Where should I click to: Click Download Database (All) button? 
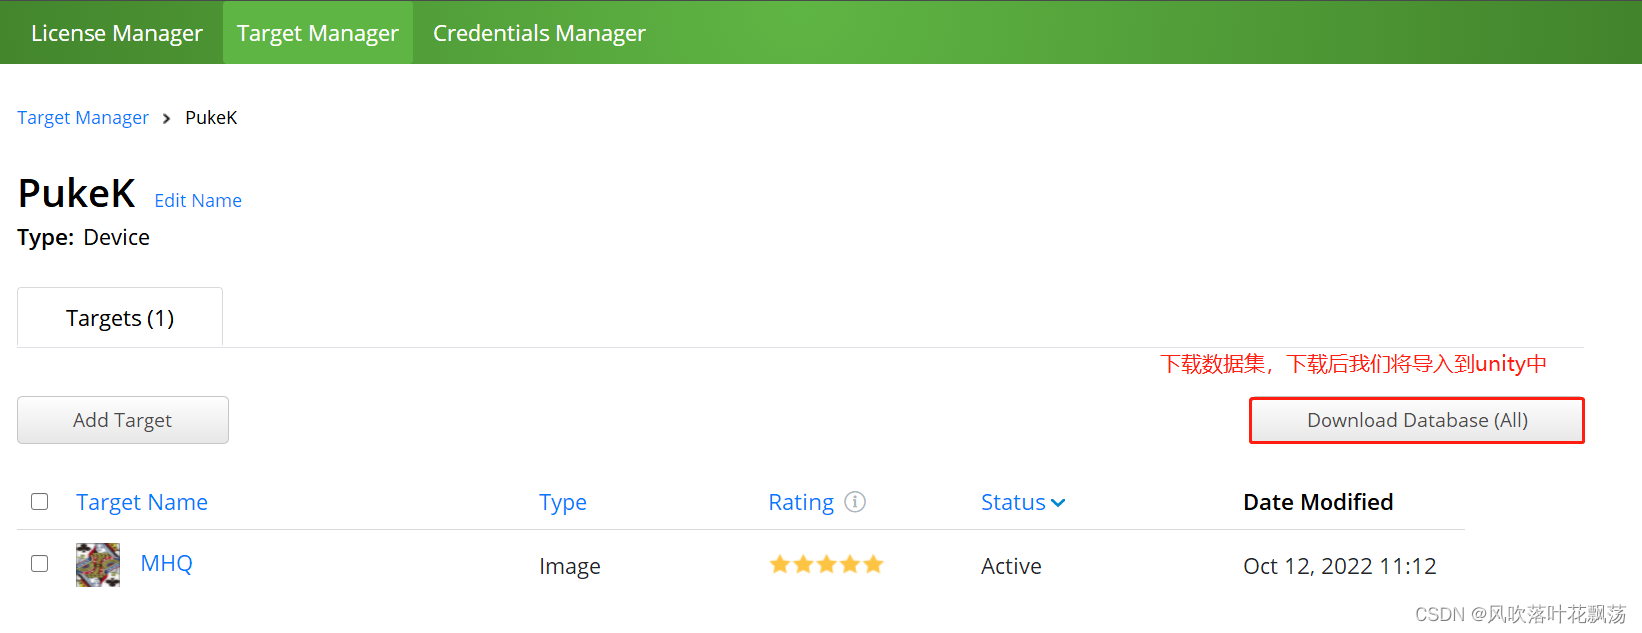(x=1417, y=420)
